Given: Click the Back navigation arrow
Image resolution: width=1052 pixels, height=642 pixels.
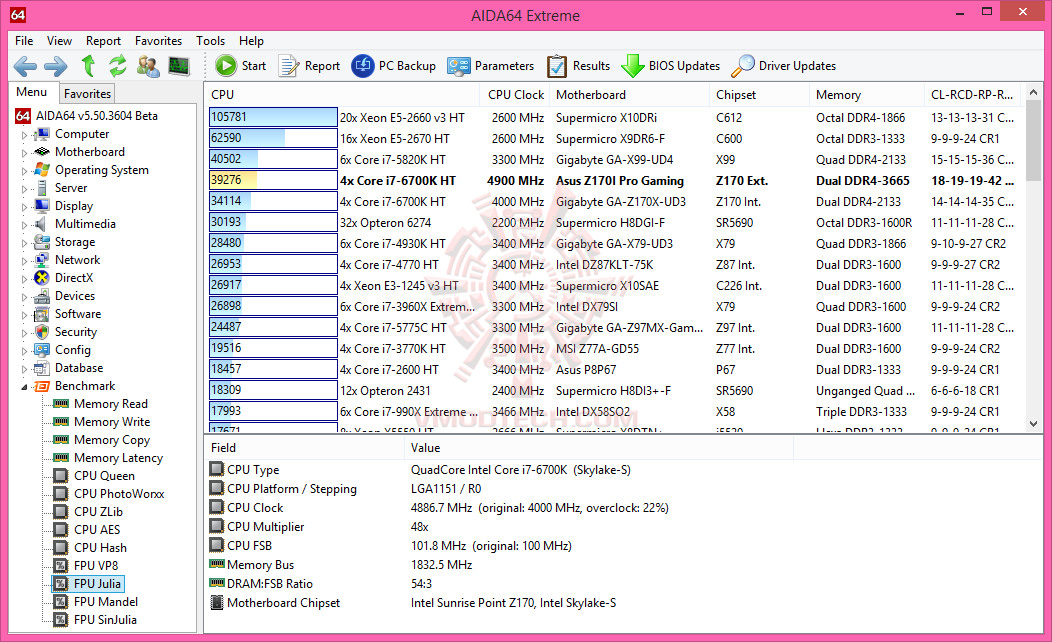Looking at the screenshot, I should point(25,66).
